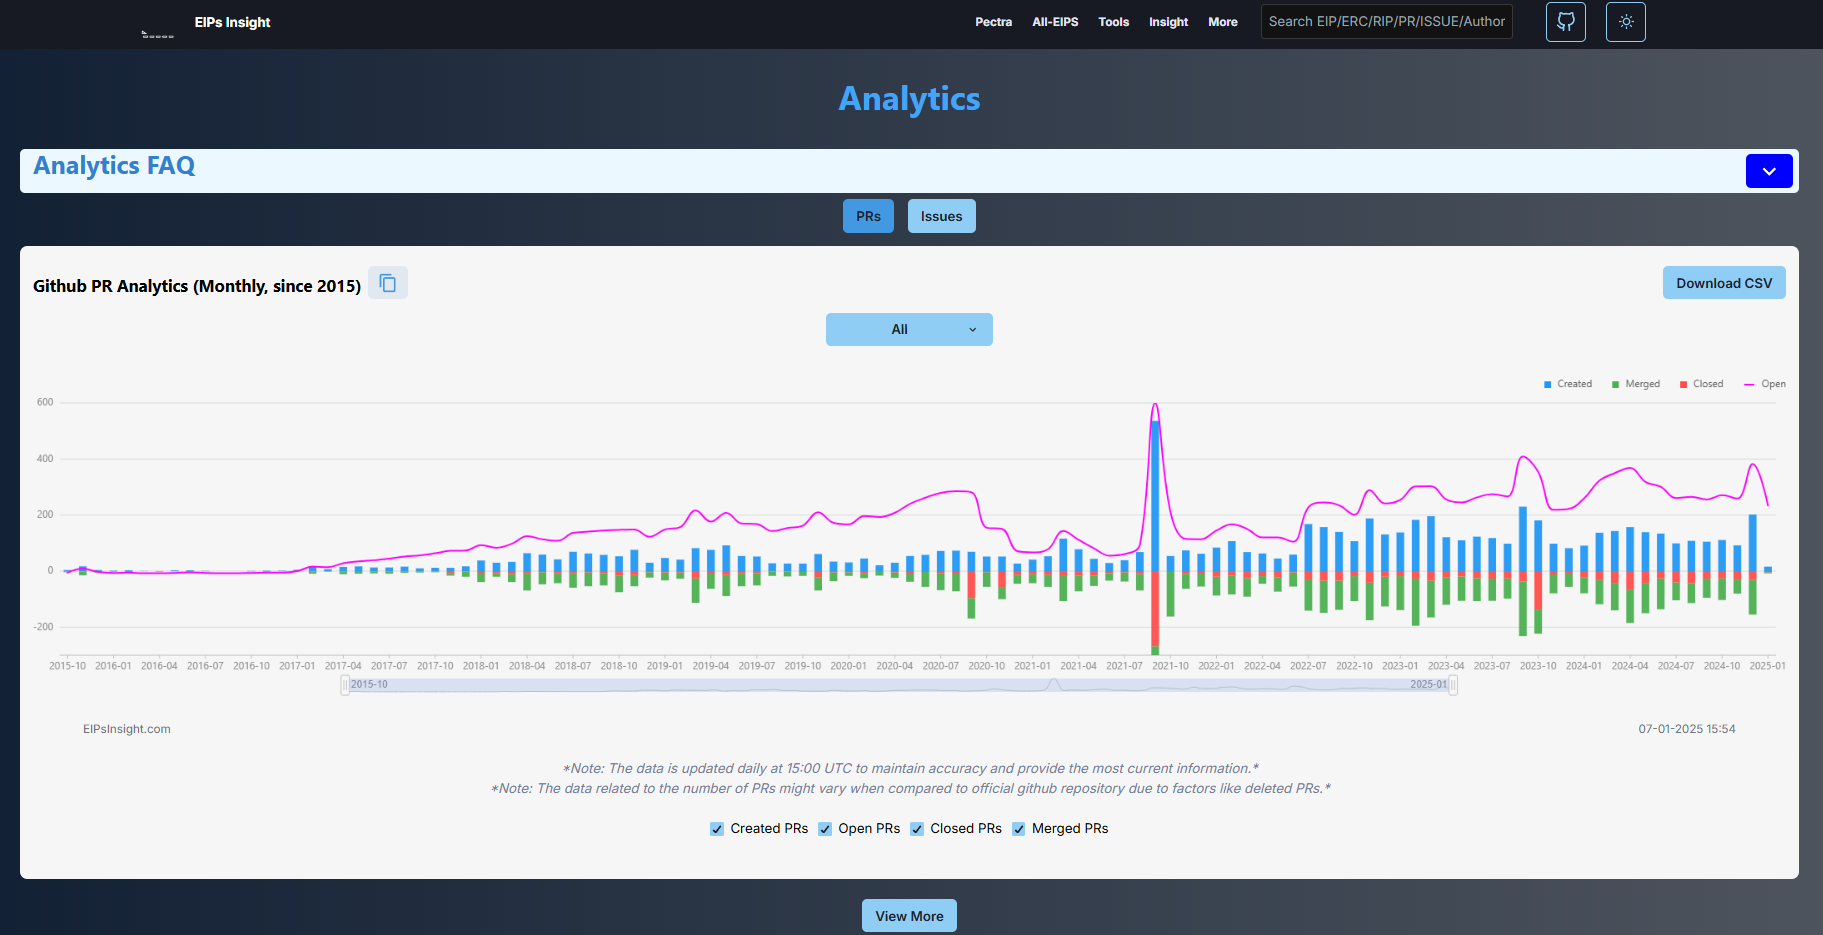The height and width of the screenshot is (935, 1823).
Task: Toggle the Closed legend marker in chart
Action: pos(1683,384)
